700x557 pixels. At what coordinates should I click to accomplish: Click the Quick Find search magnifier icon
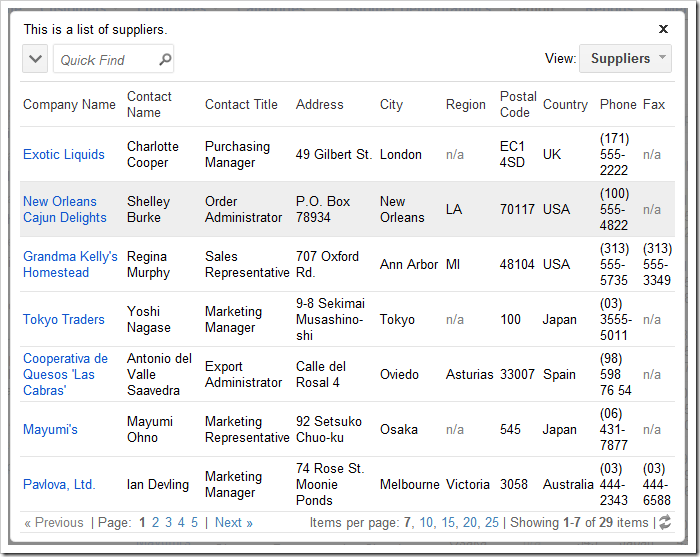click(x=165, y=59)
